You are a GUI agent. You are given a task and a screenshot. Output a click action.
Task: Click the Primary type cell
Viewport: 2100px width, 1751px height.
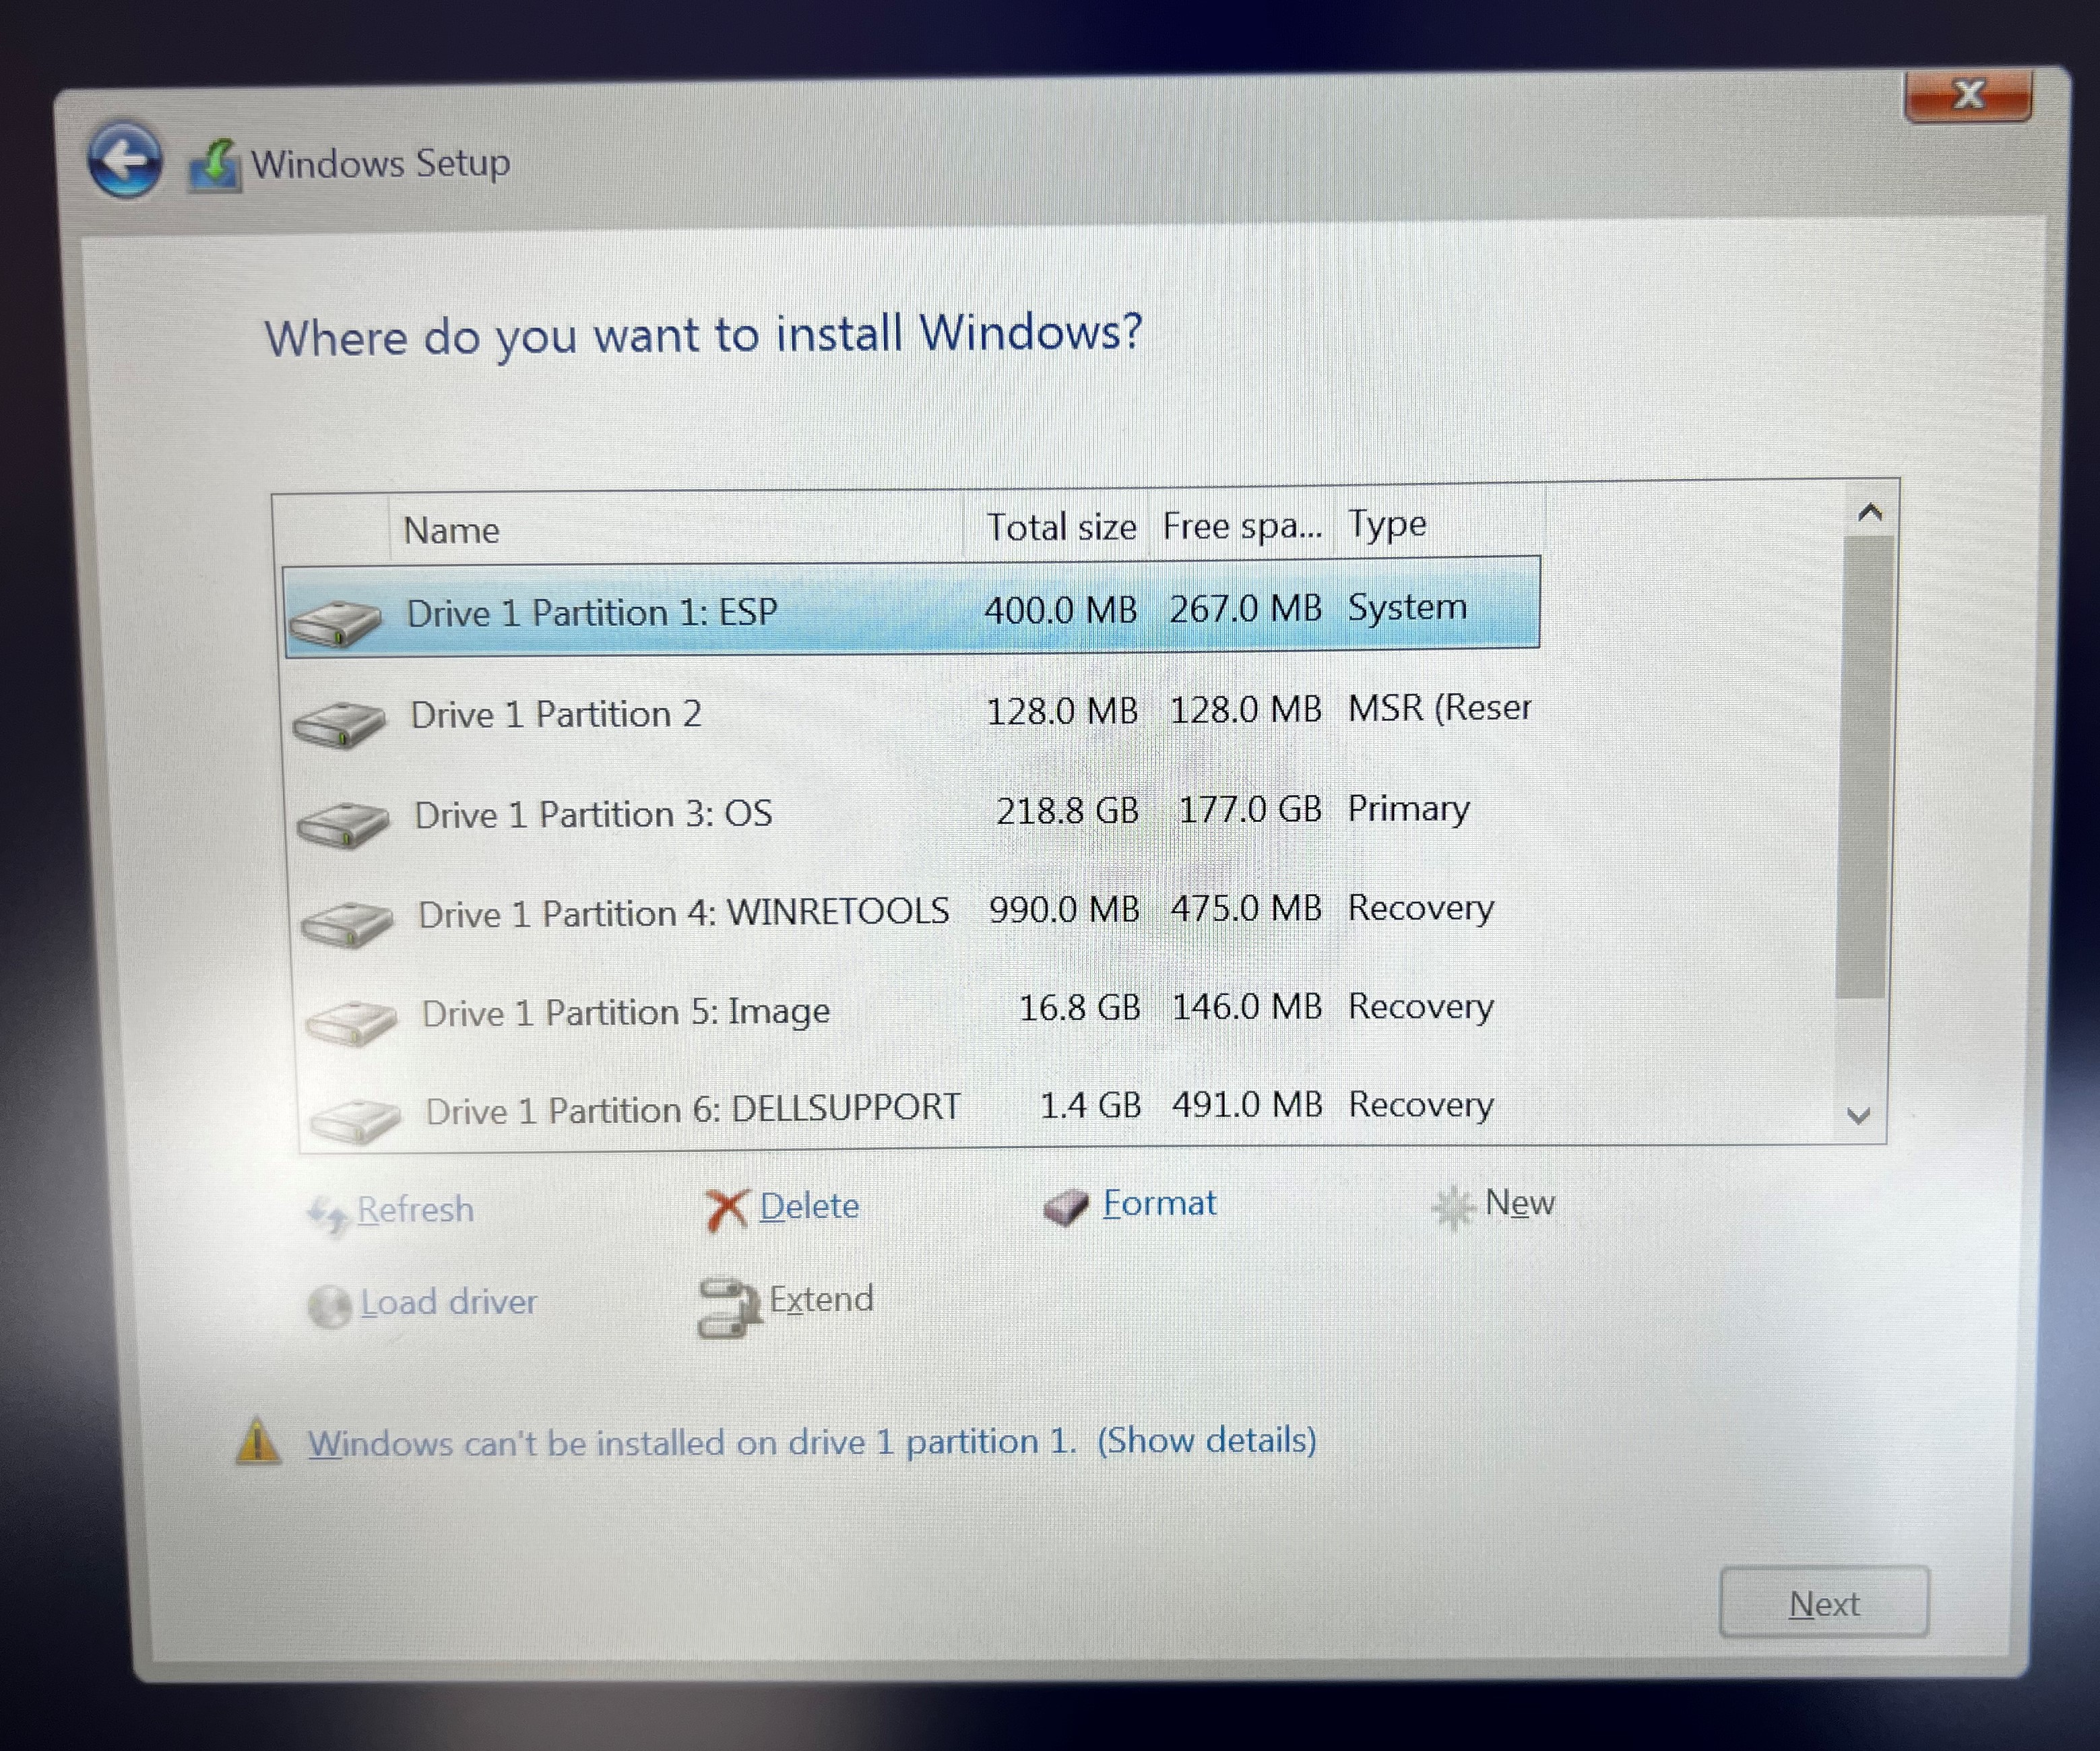point(1408,809)
